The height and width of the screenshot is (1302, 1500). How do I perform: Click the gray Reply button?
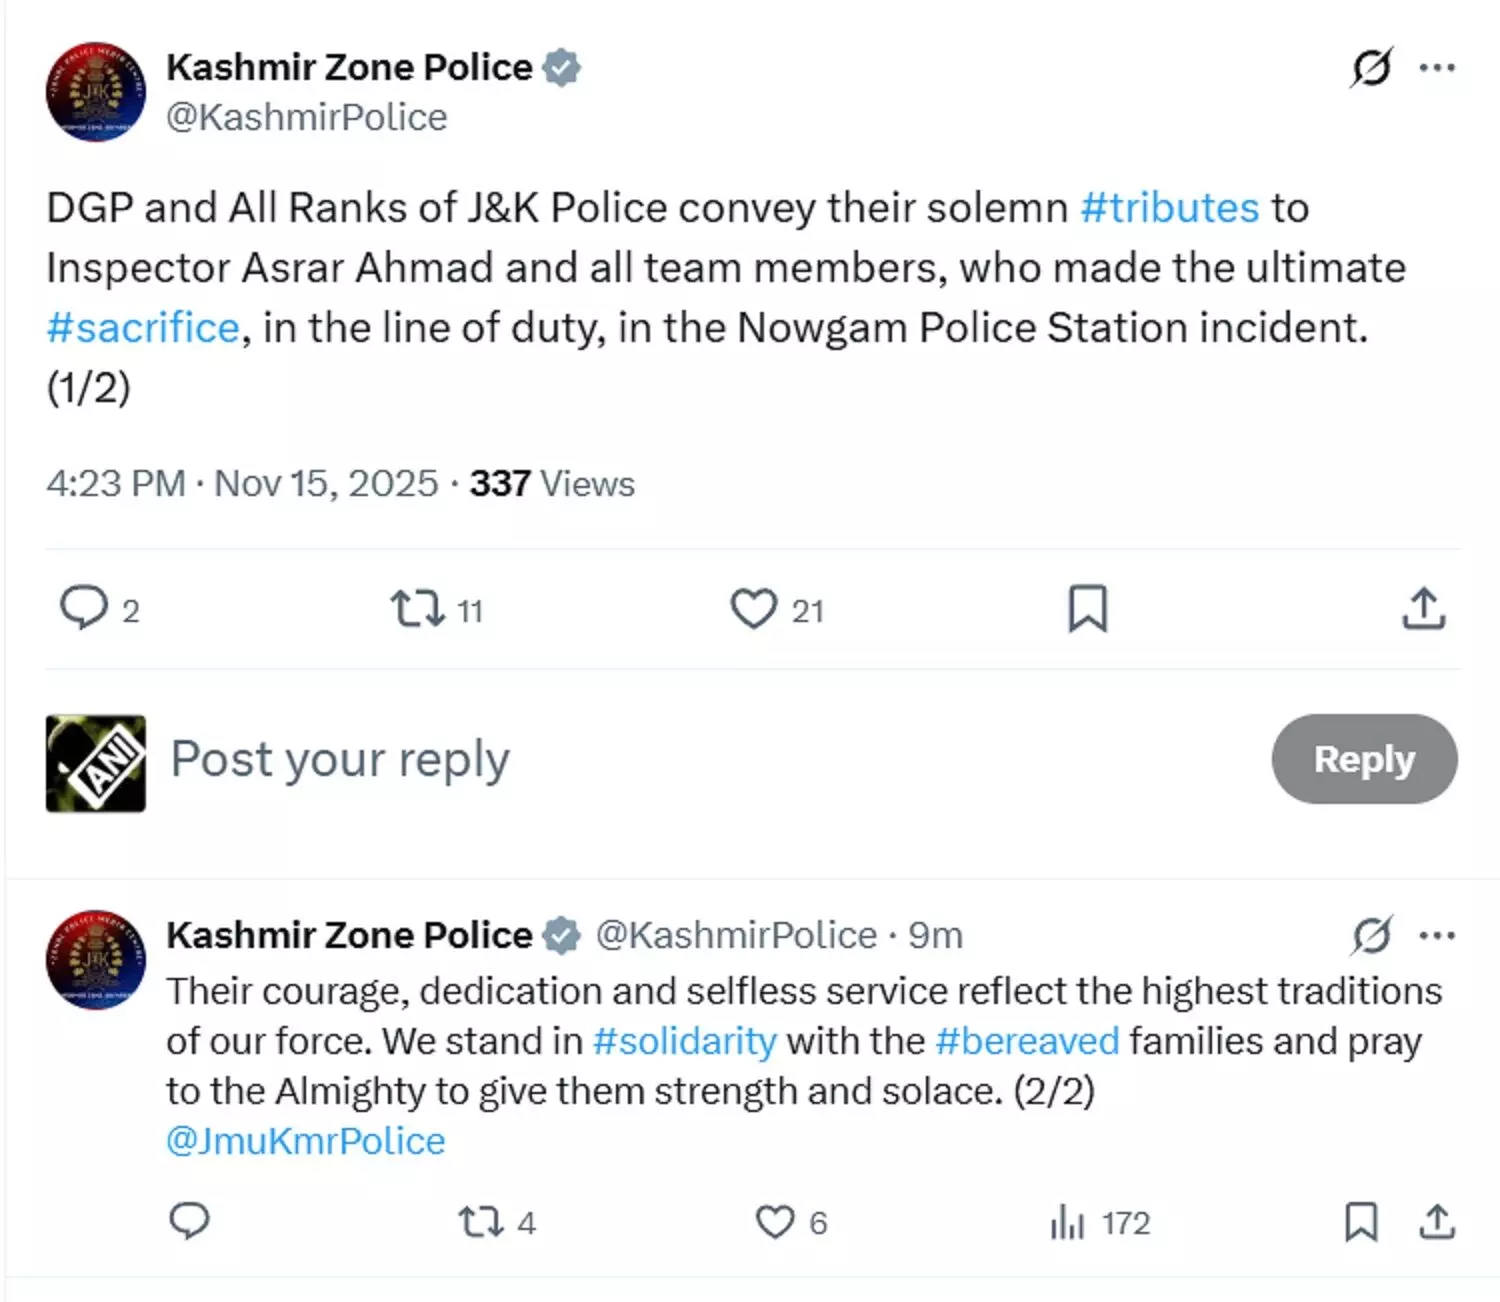[x=1364, y=759]
